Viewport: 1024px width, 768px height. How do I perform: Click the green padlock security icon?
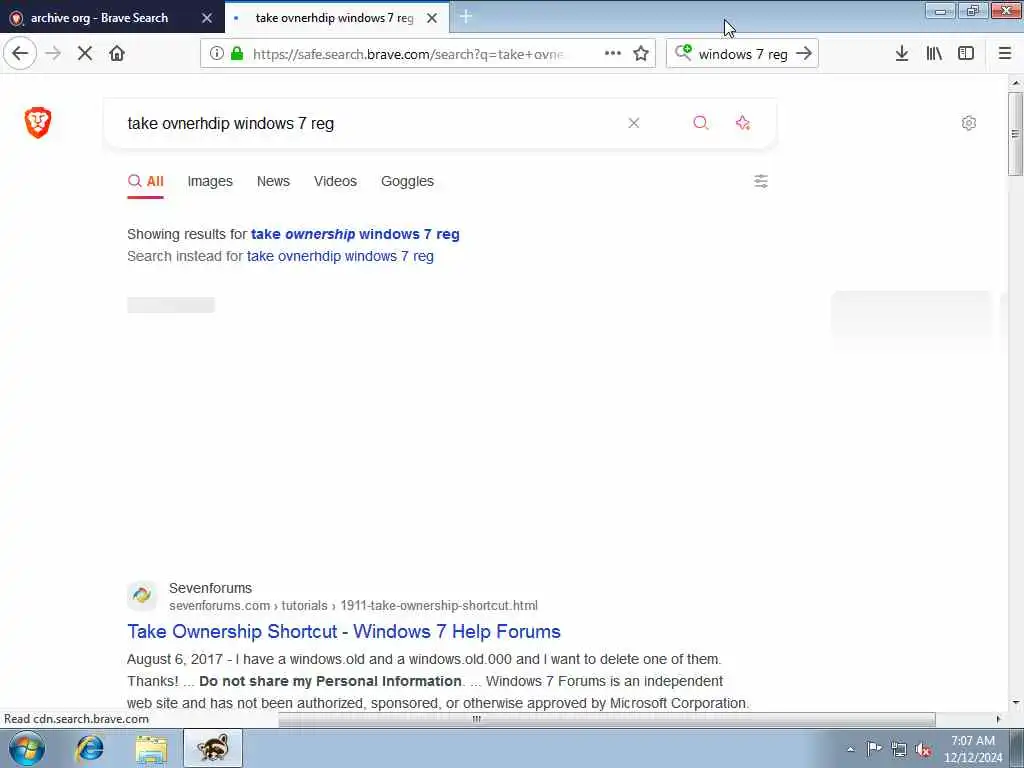(237, 54)
